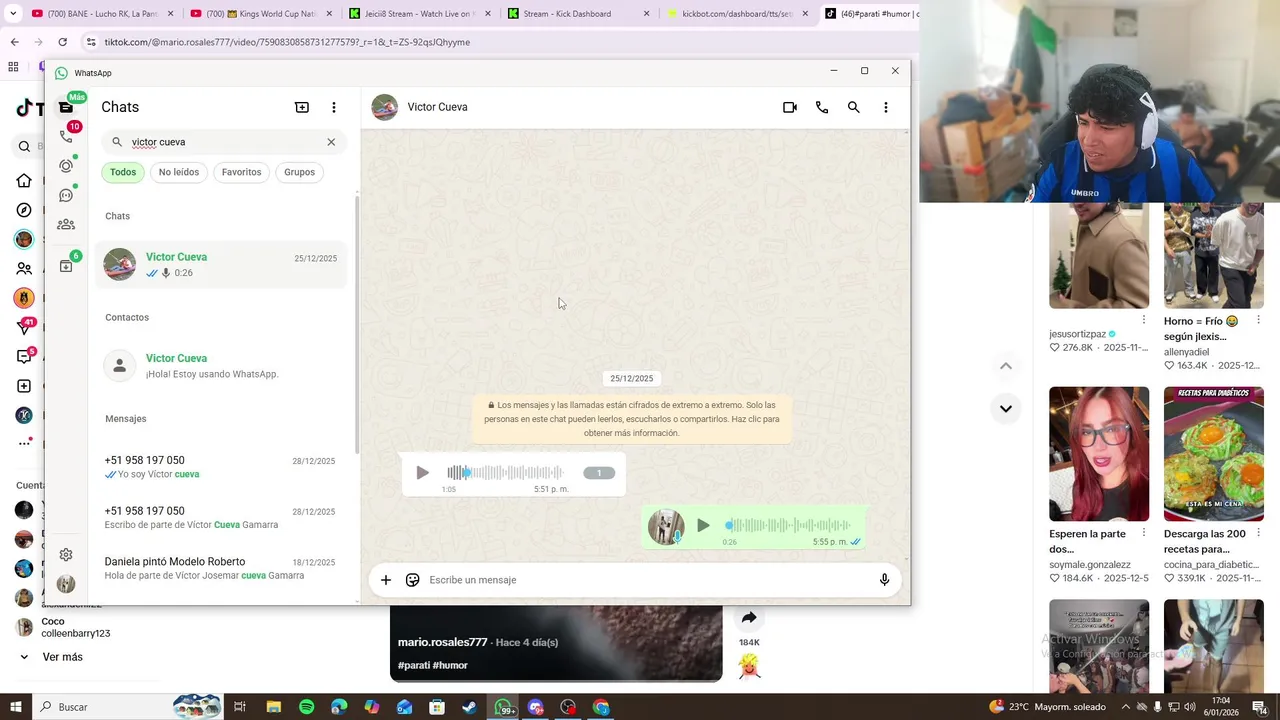1280x720 pixels.
Task: Select the Todos chat filter
Action: coord(123,172)
